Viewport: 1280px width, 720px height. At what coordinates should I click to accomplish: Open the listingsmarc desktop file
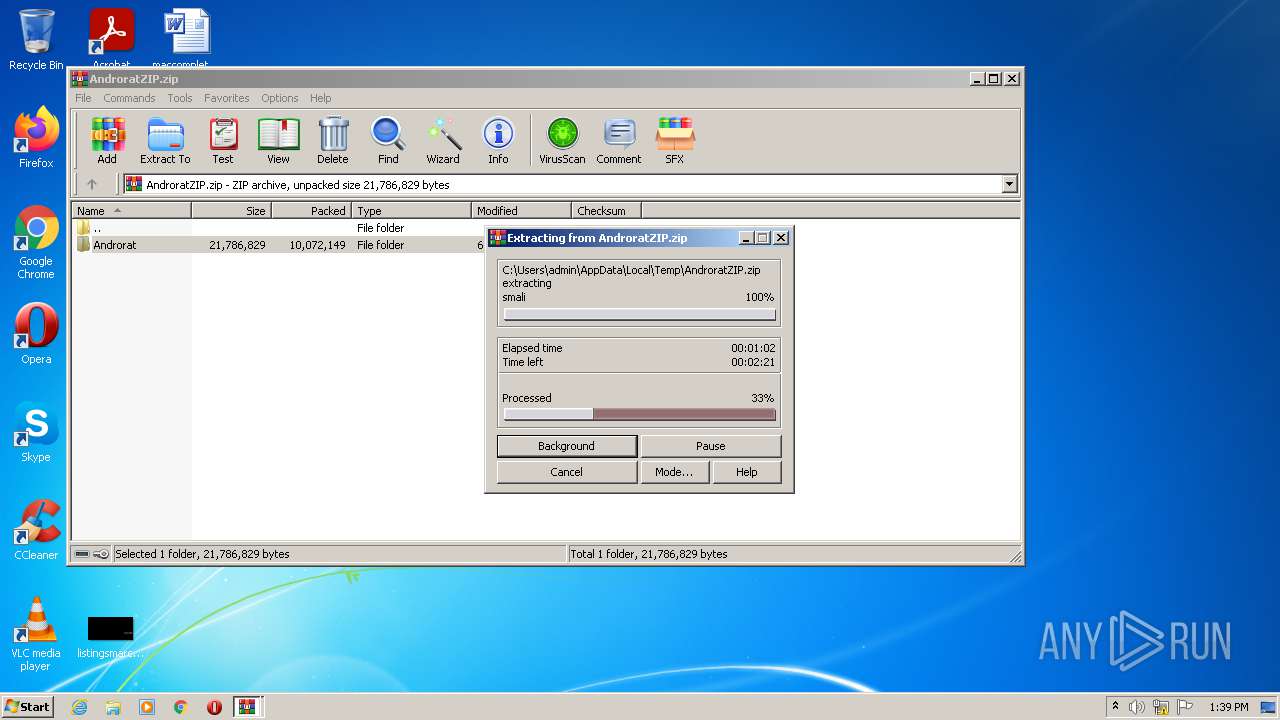[110, 636]
